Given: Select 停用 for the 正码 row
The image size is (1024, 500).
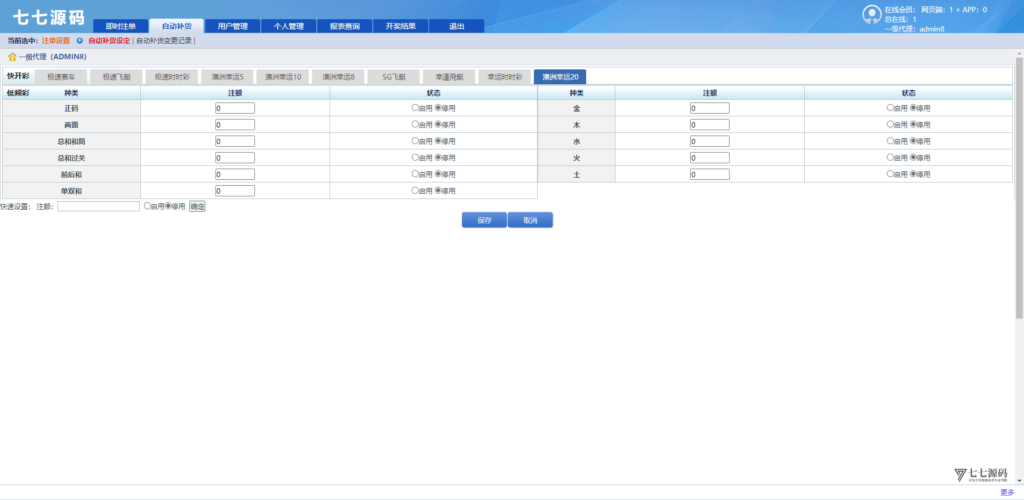Looking at the screenshot, I should coord(438,107).
